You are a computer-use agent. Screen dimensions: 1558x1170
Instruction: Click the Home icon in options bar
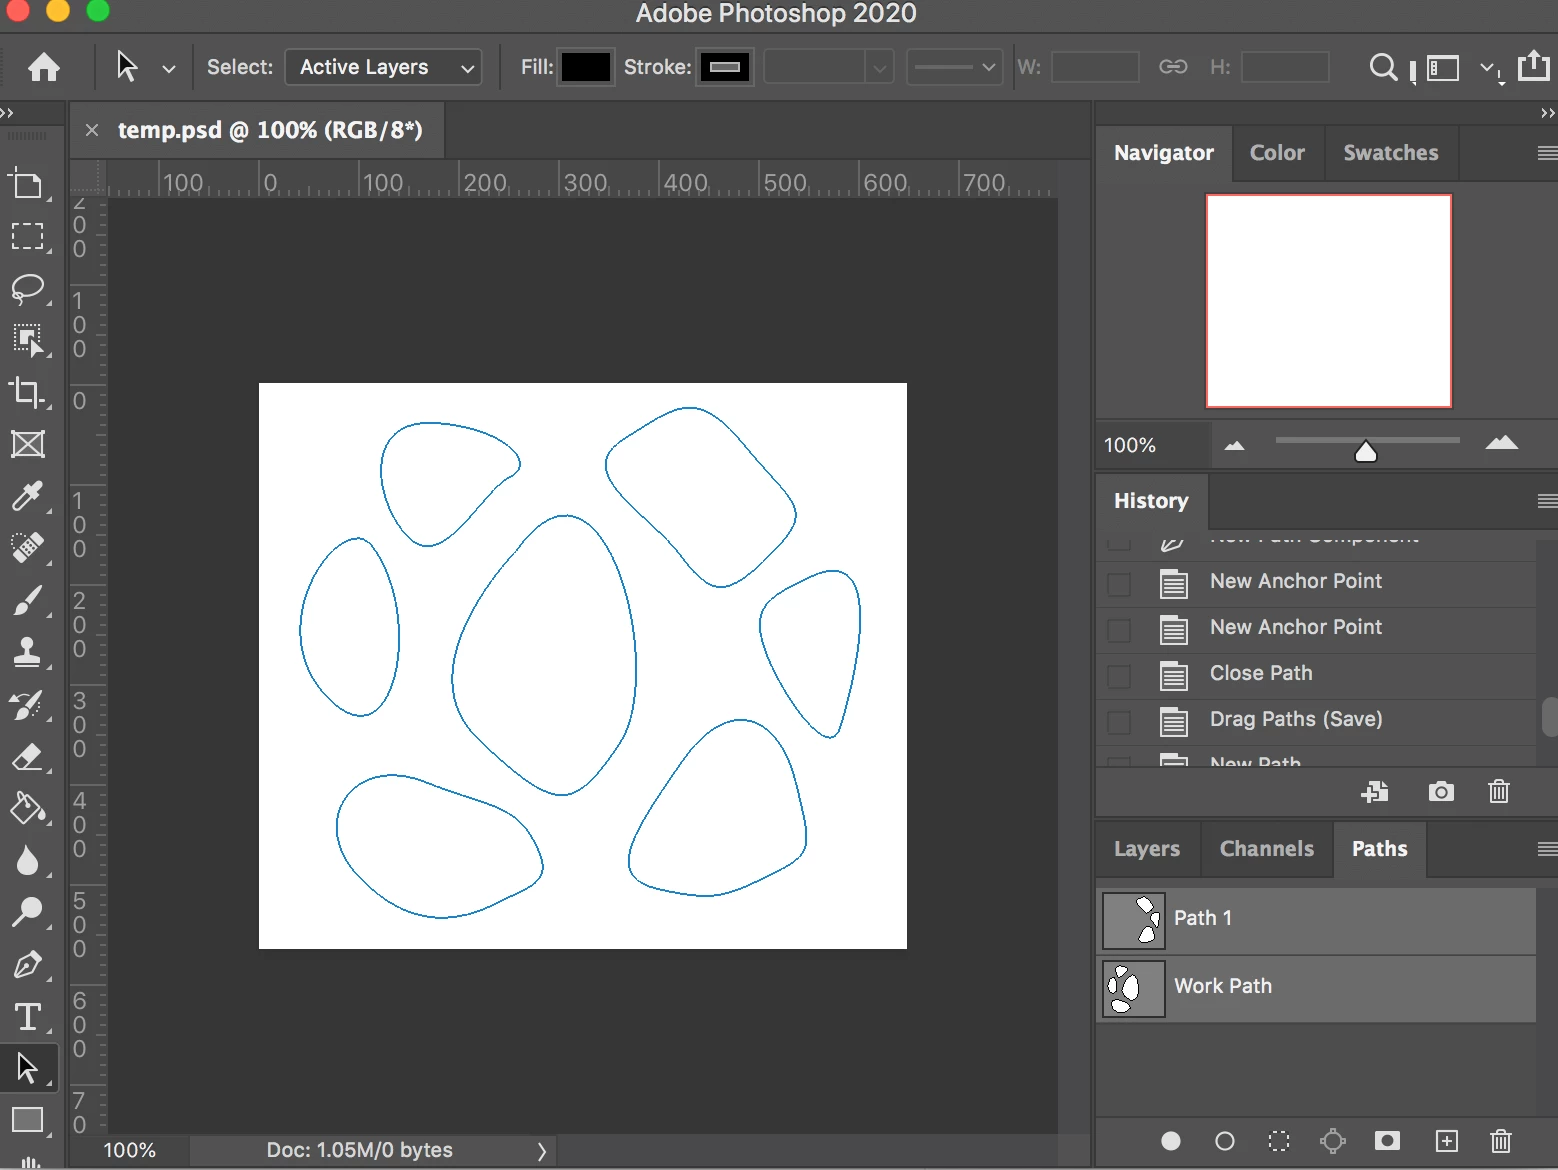tap(43, 67)
